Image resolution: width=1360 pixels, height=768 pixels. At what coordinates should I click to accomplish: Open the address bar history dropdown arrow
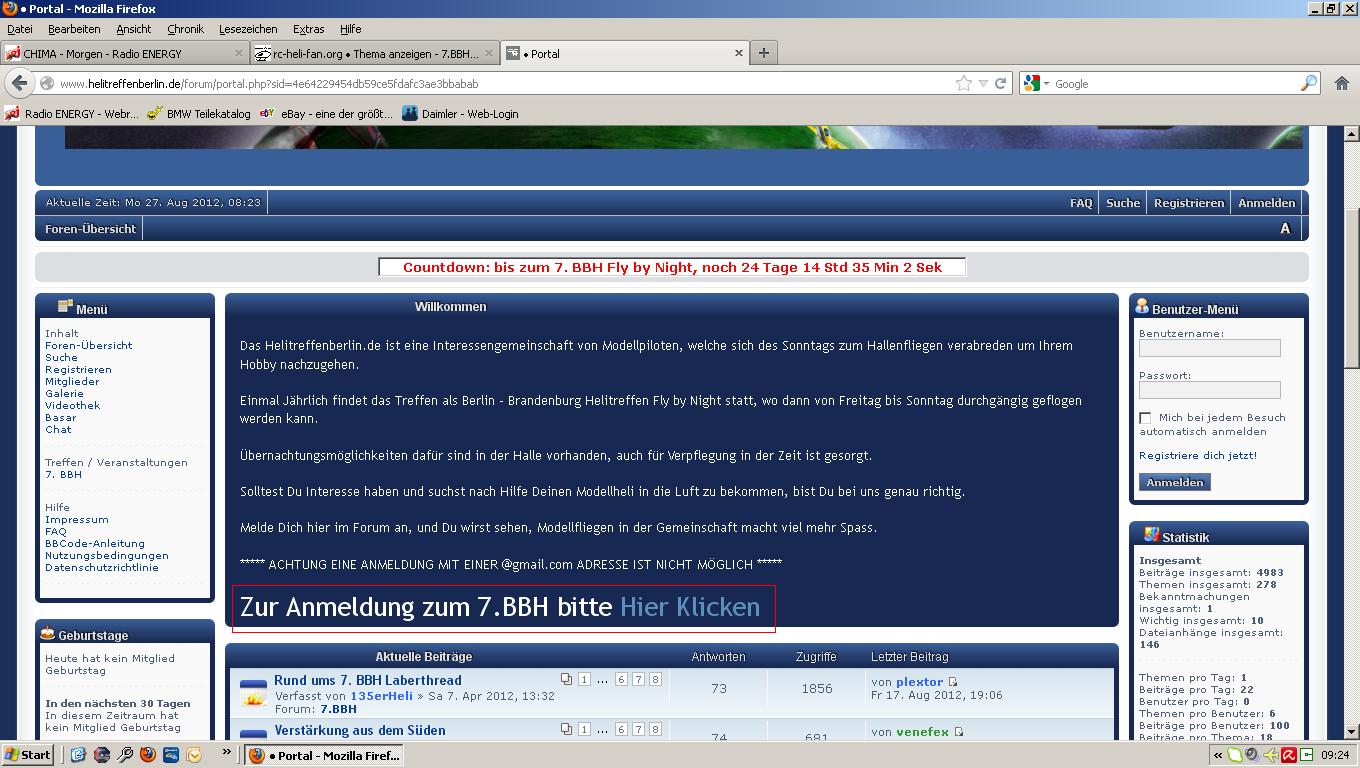click(982, 84)
